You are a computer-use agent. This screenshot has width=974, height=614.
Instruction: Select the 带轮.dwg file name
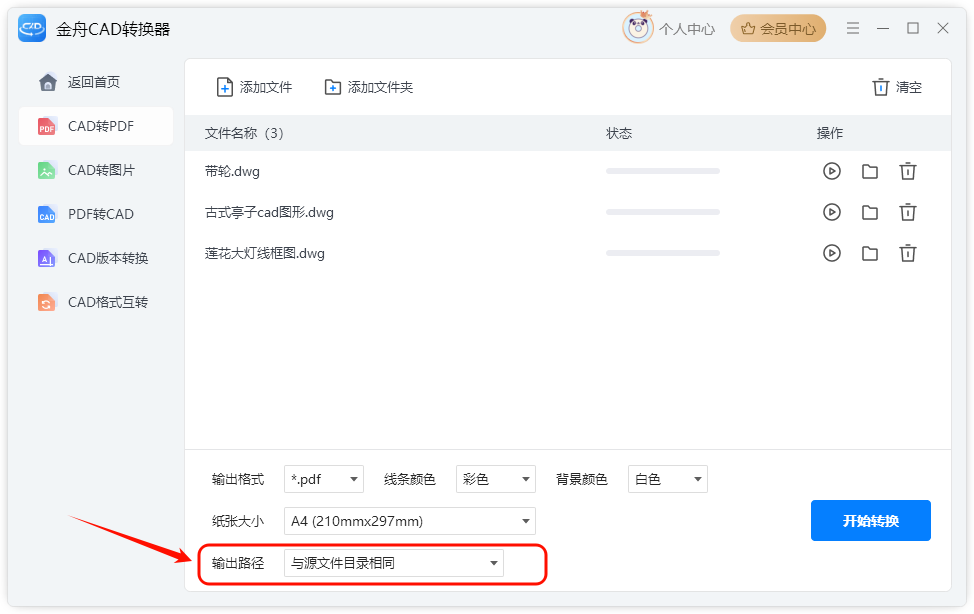232,172
